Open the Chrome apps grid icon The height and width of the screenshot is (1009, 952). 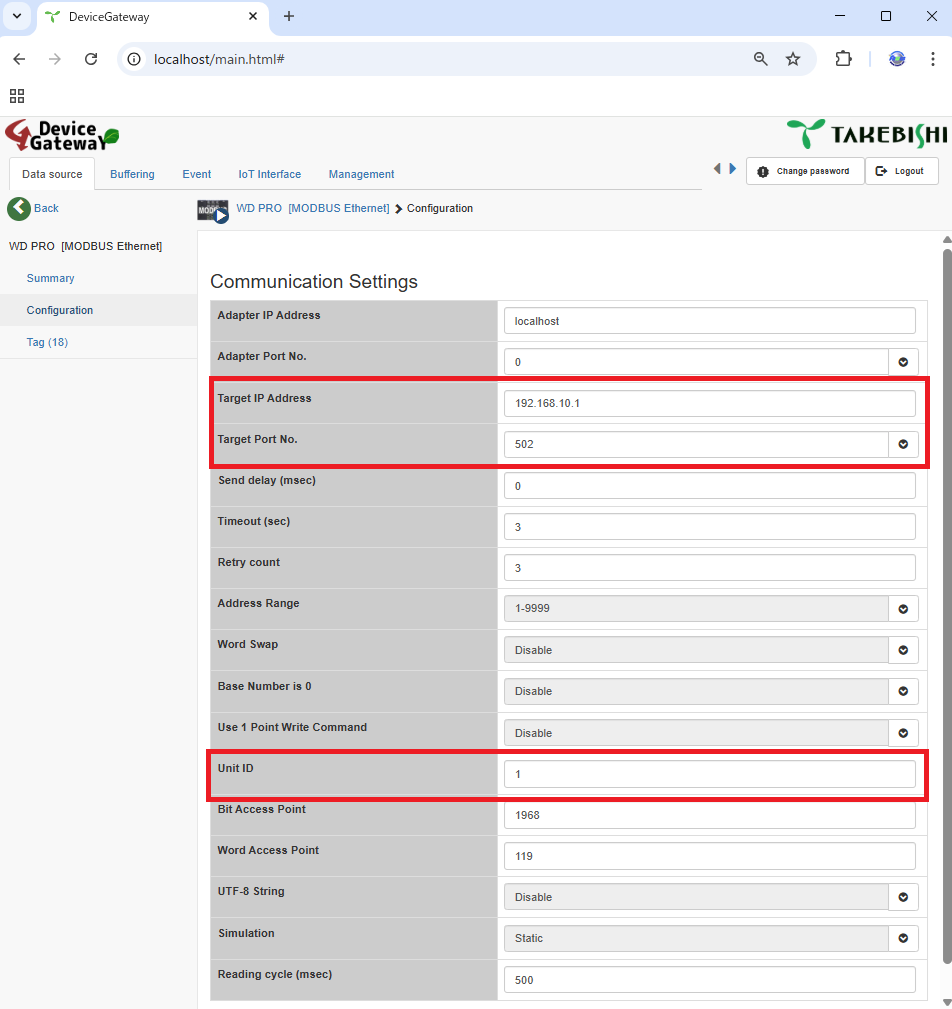tap(17, 96)
